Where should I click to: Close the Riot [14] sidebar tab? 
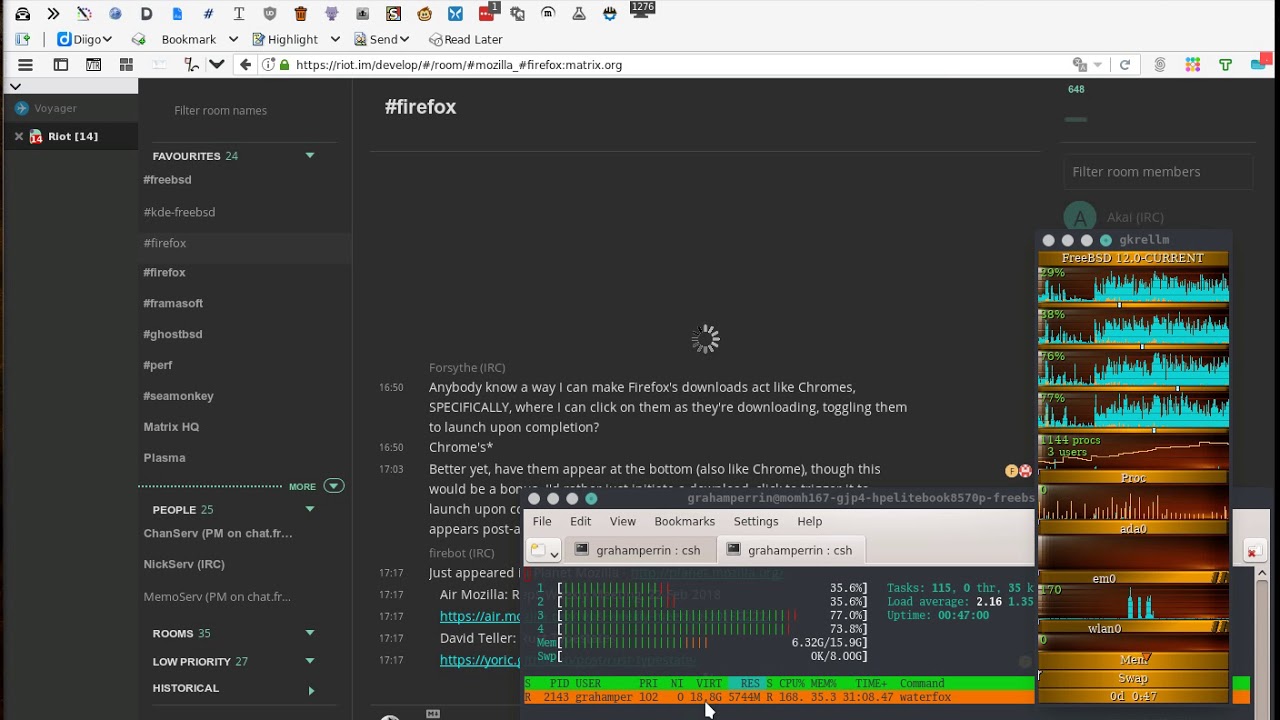point(18,136)
